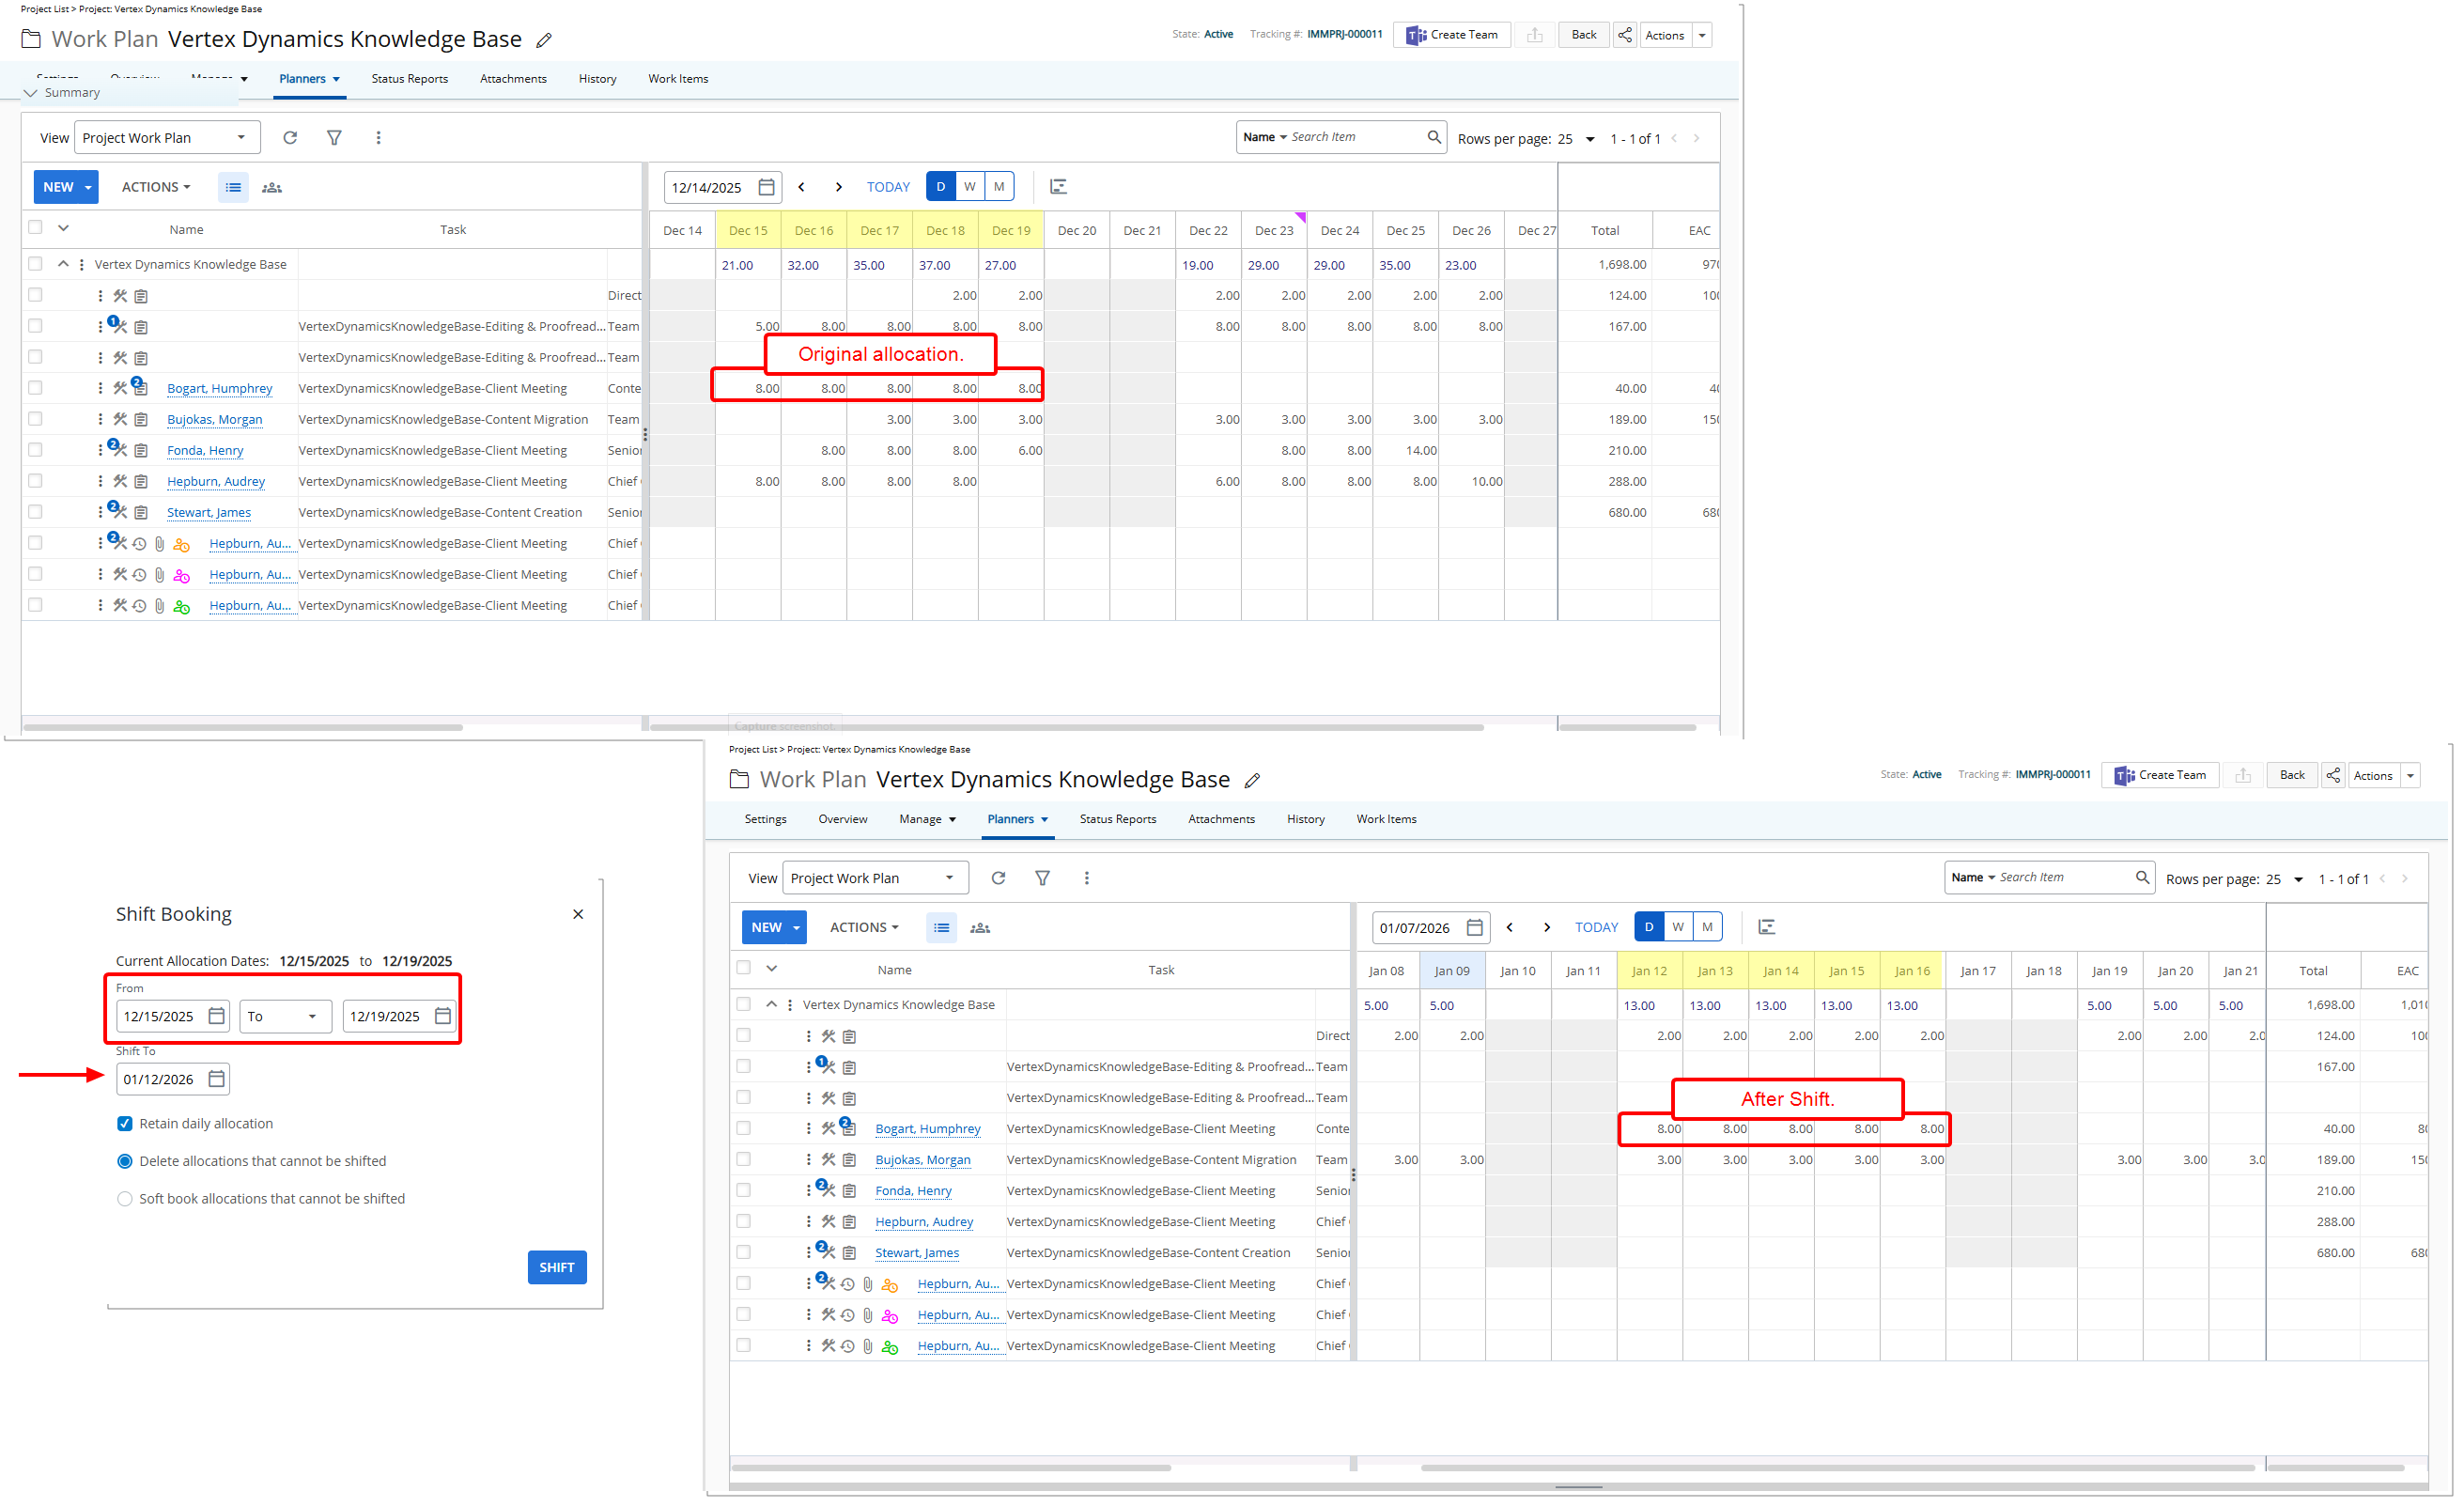This screenshot has height=1507, width=2464.
Task: Open the ACTIONS dropdown in bottom planner
Action: pos(864,928)
